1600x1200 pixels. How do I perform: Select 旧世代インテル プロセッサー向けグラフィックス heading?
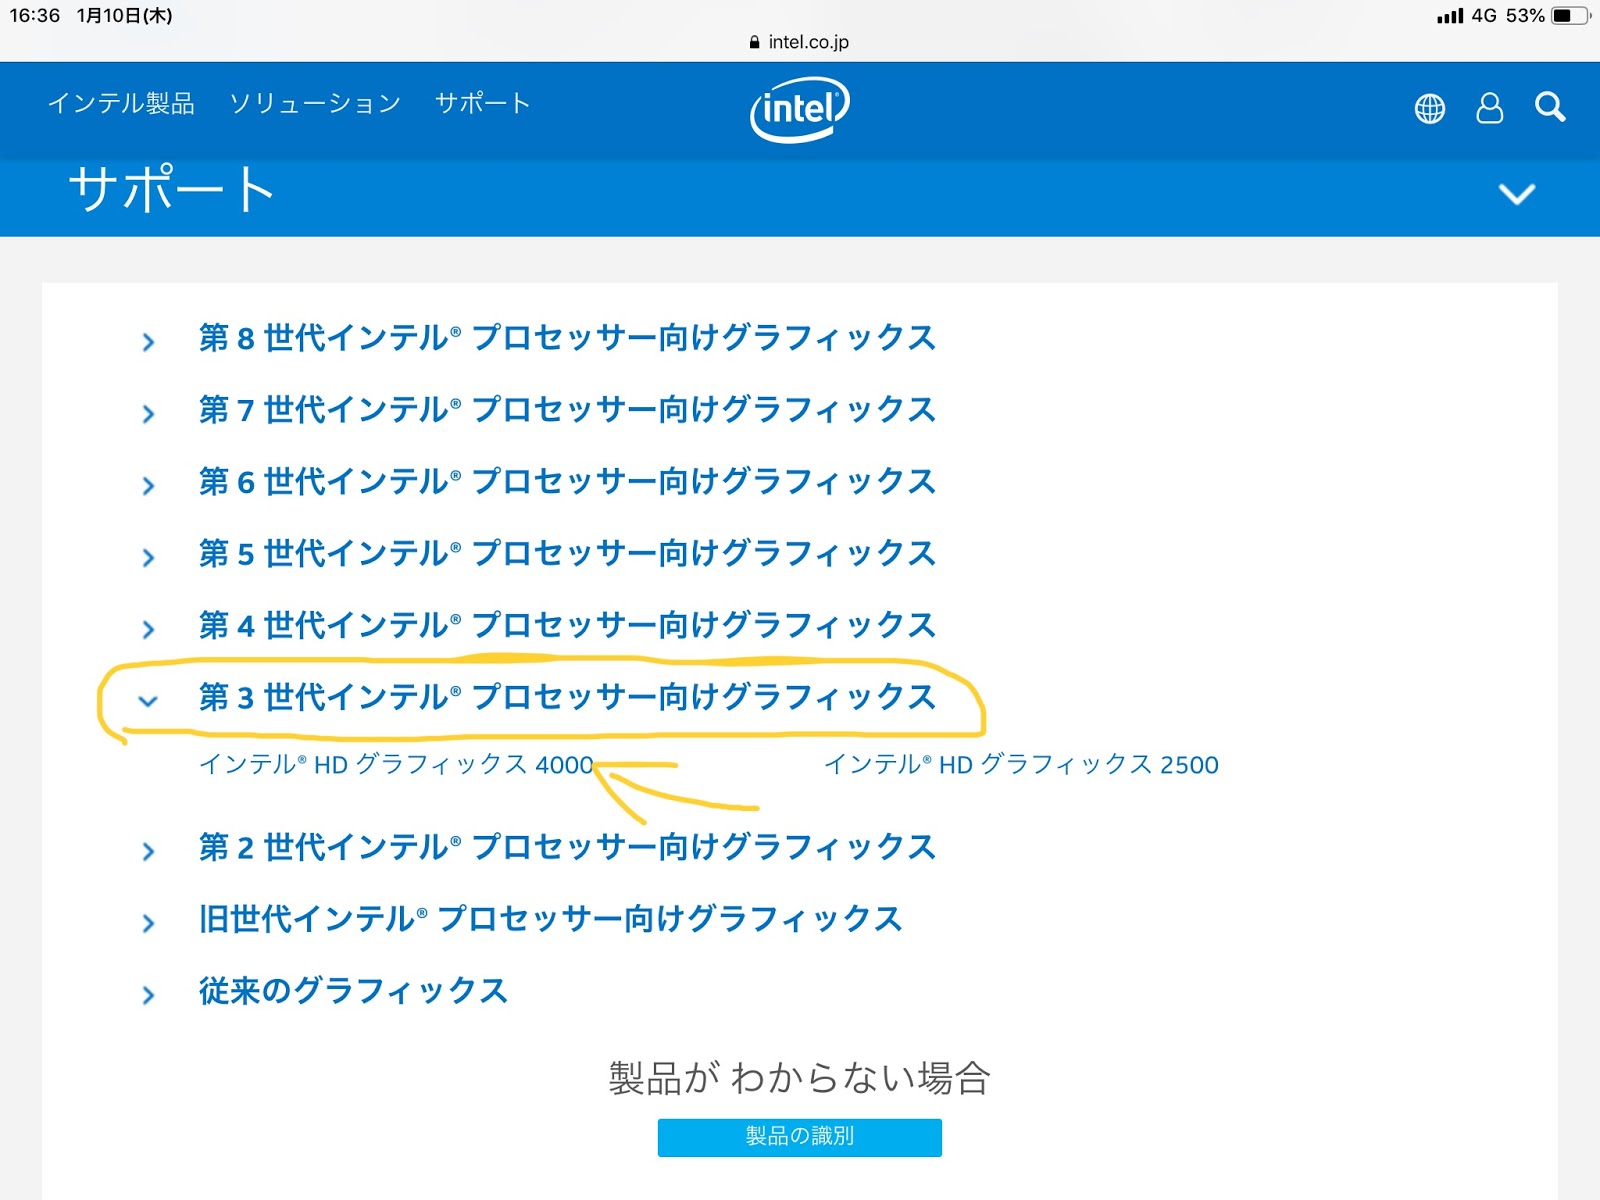coord(550,920)
